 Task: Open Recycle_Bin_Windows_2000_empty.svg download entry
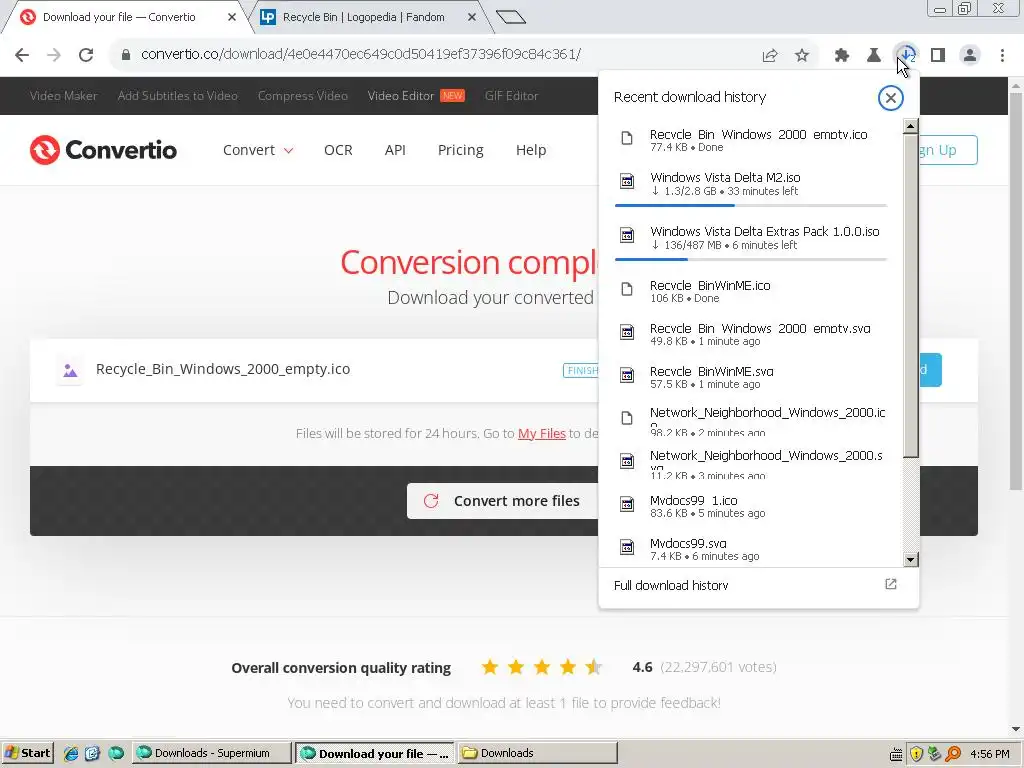tap(751, 334)
